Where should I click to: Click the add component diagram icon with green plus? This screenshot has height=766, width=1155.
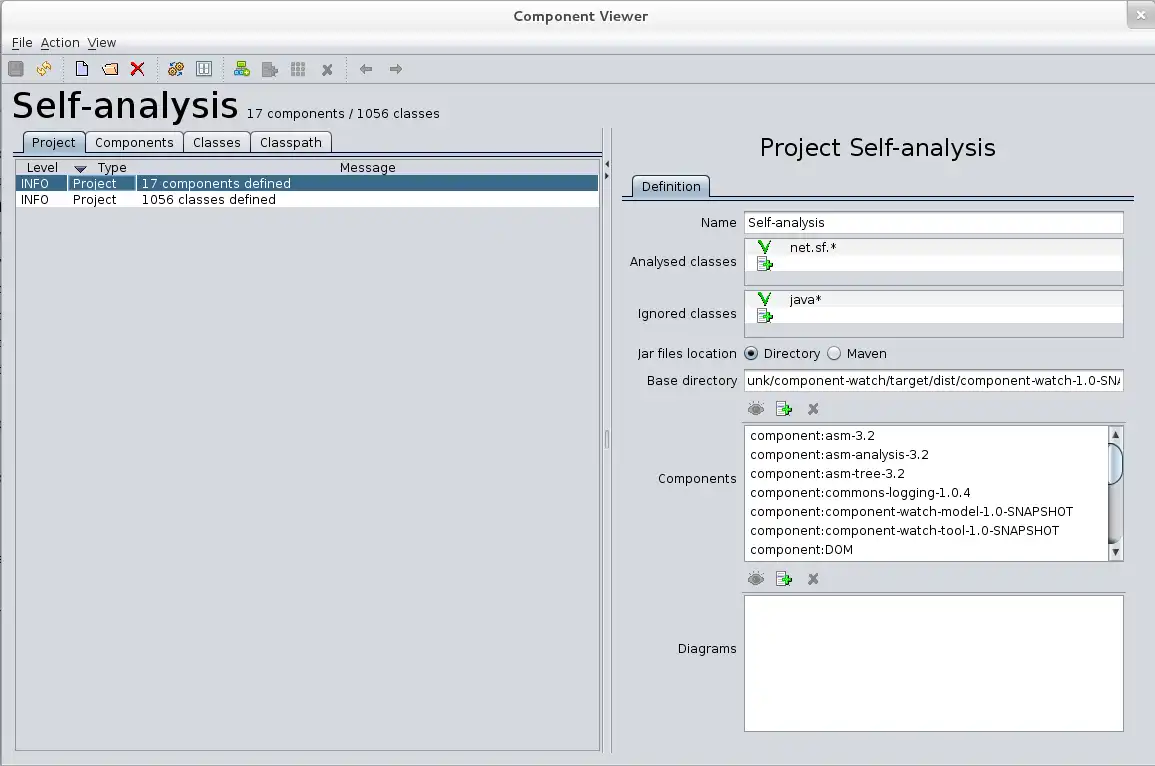[242, 69]
